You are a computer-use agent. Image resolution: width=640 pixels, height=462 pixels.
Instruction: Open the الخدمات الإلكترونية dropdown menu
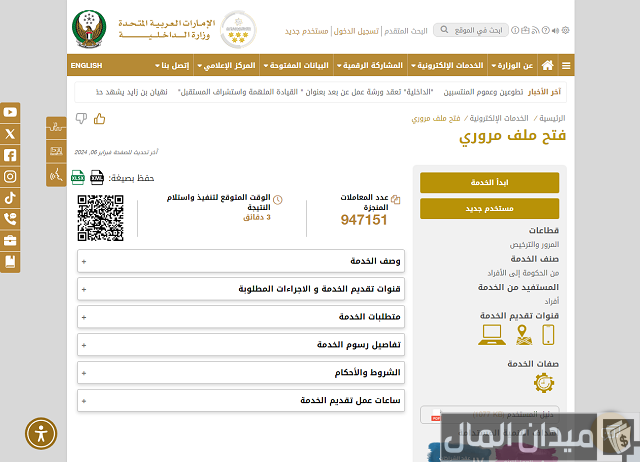pos(447,65)
